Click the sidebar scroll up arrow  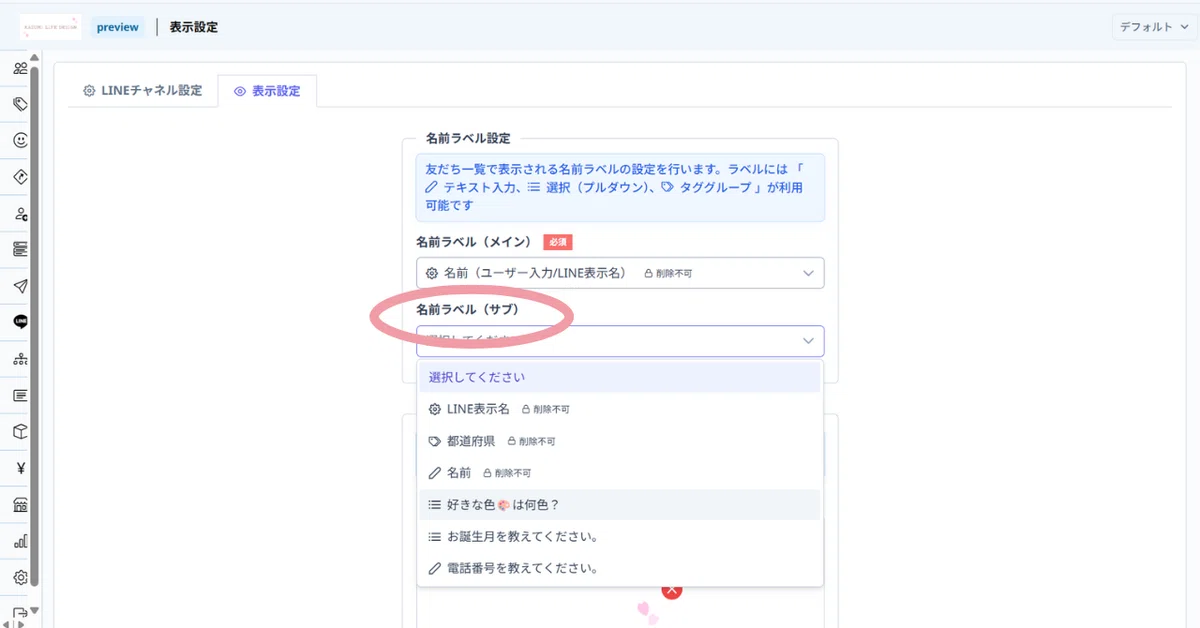34,58
